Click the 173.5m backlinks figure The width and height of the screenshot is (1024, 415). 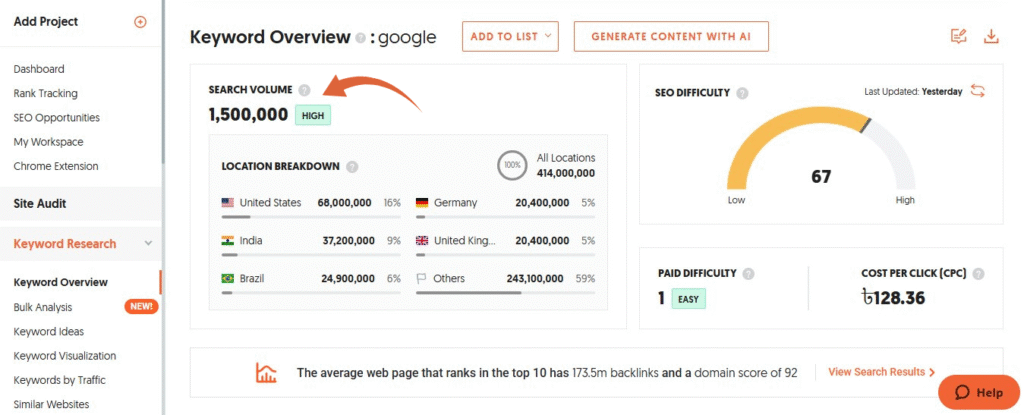tap(615, 373)
